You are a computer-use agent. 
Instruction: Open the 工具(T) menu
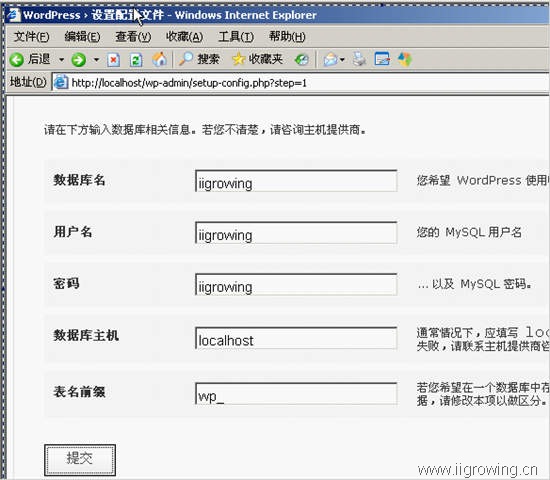click(x=236, y=36)
